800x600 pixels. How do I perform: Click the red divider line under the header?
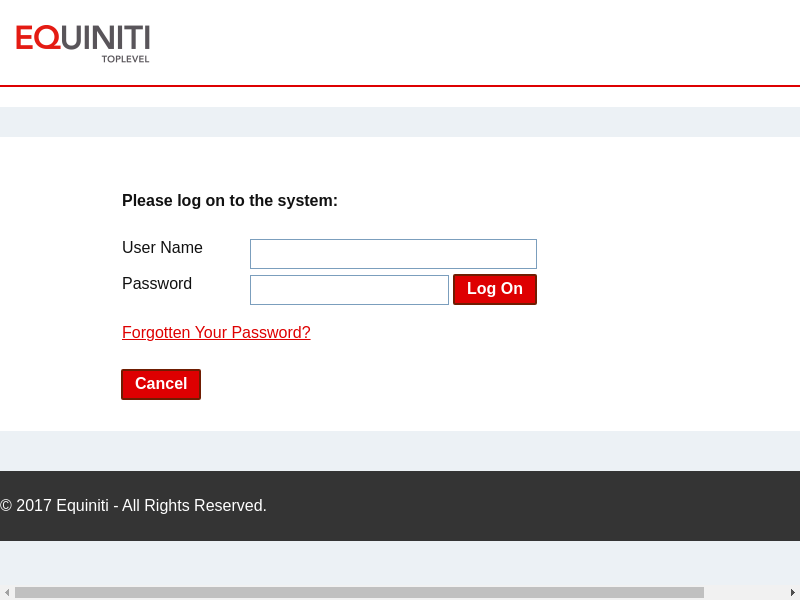coord(400,86)
